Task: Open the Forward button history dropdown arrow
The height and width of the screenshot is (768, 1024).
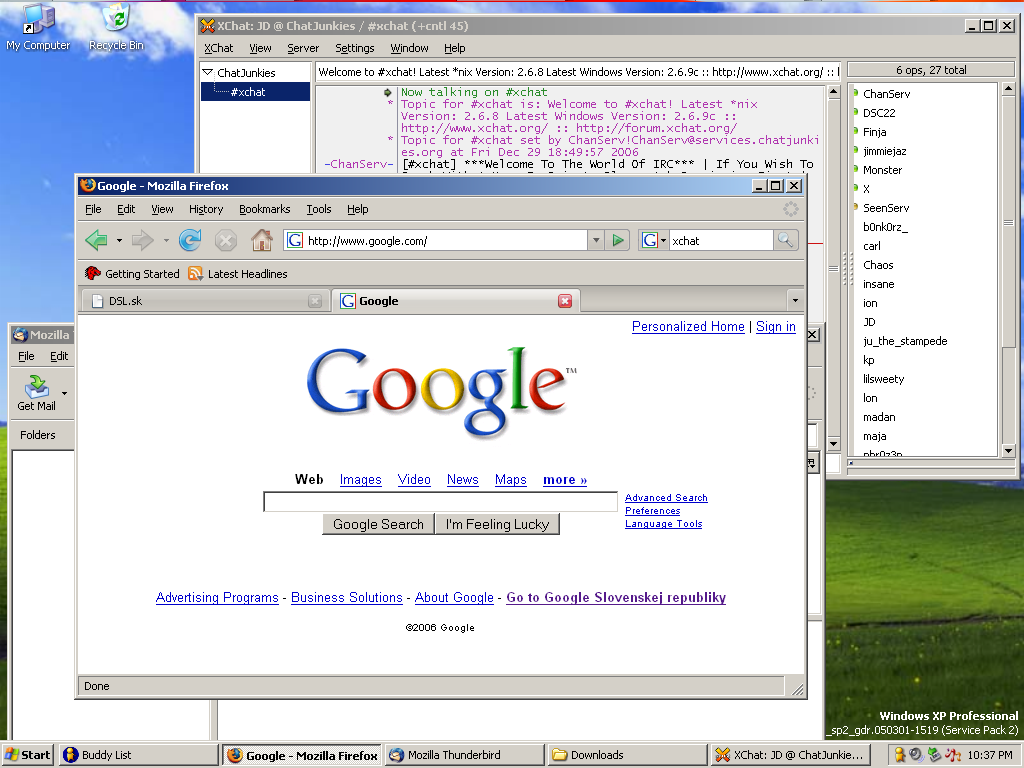Action: (x=166, y=240)
